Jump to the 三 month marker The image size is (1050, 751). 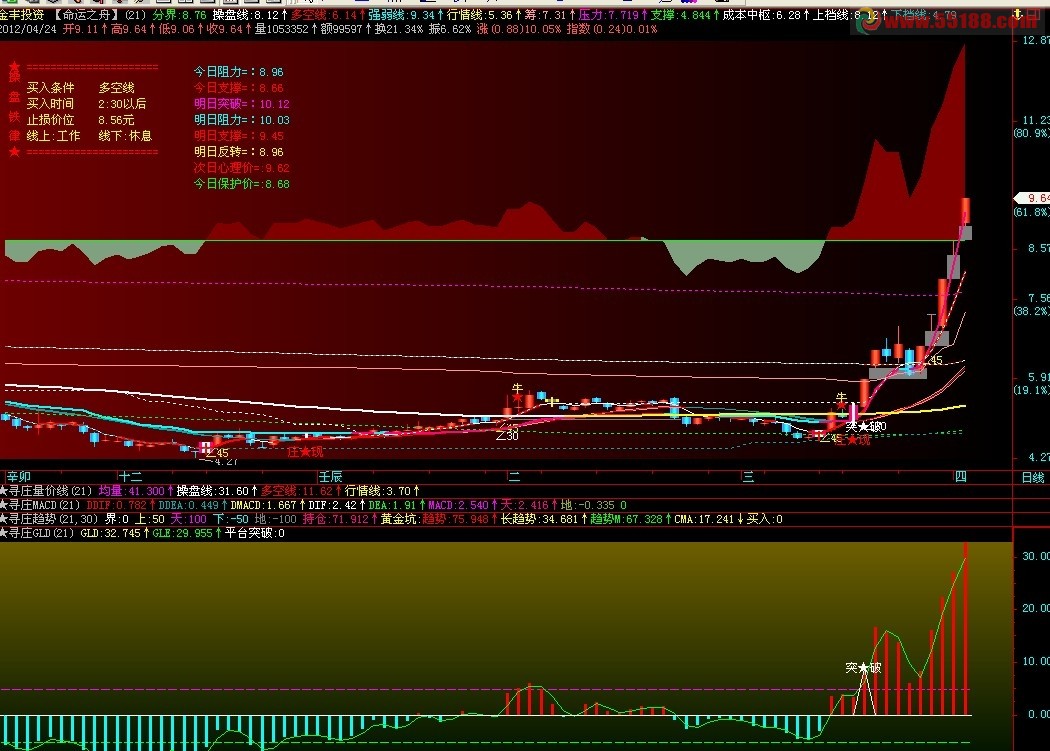(x=748, y=477)
